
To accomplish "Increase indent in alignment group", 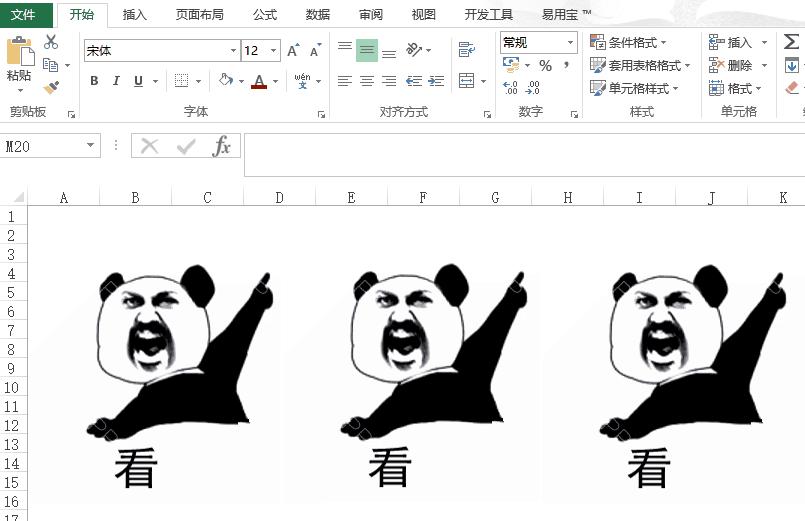I will 436,81.
